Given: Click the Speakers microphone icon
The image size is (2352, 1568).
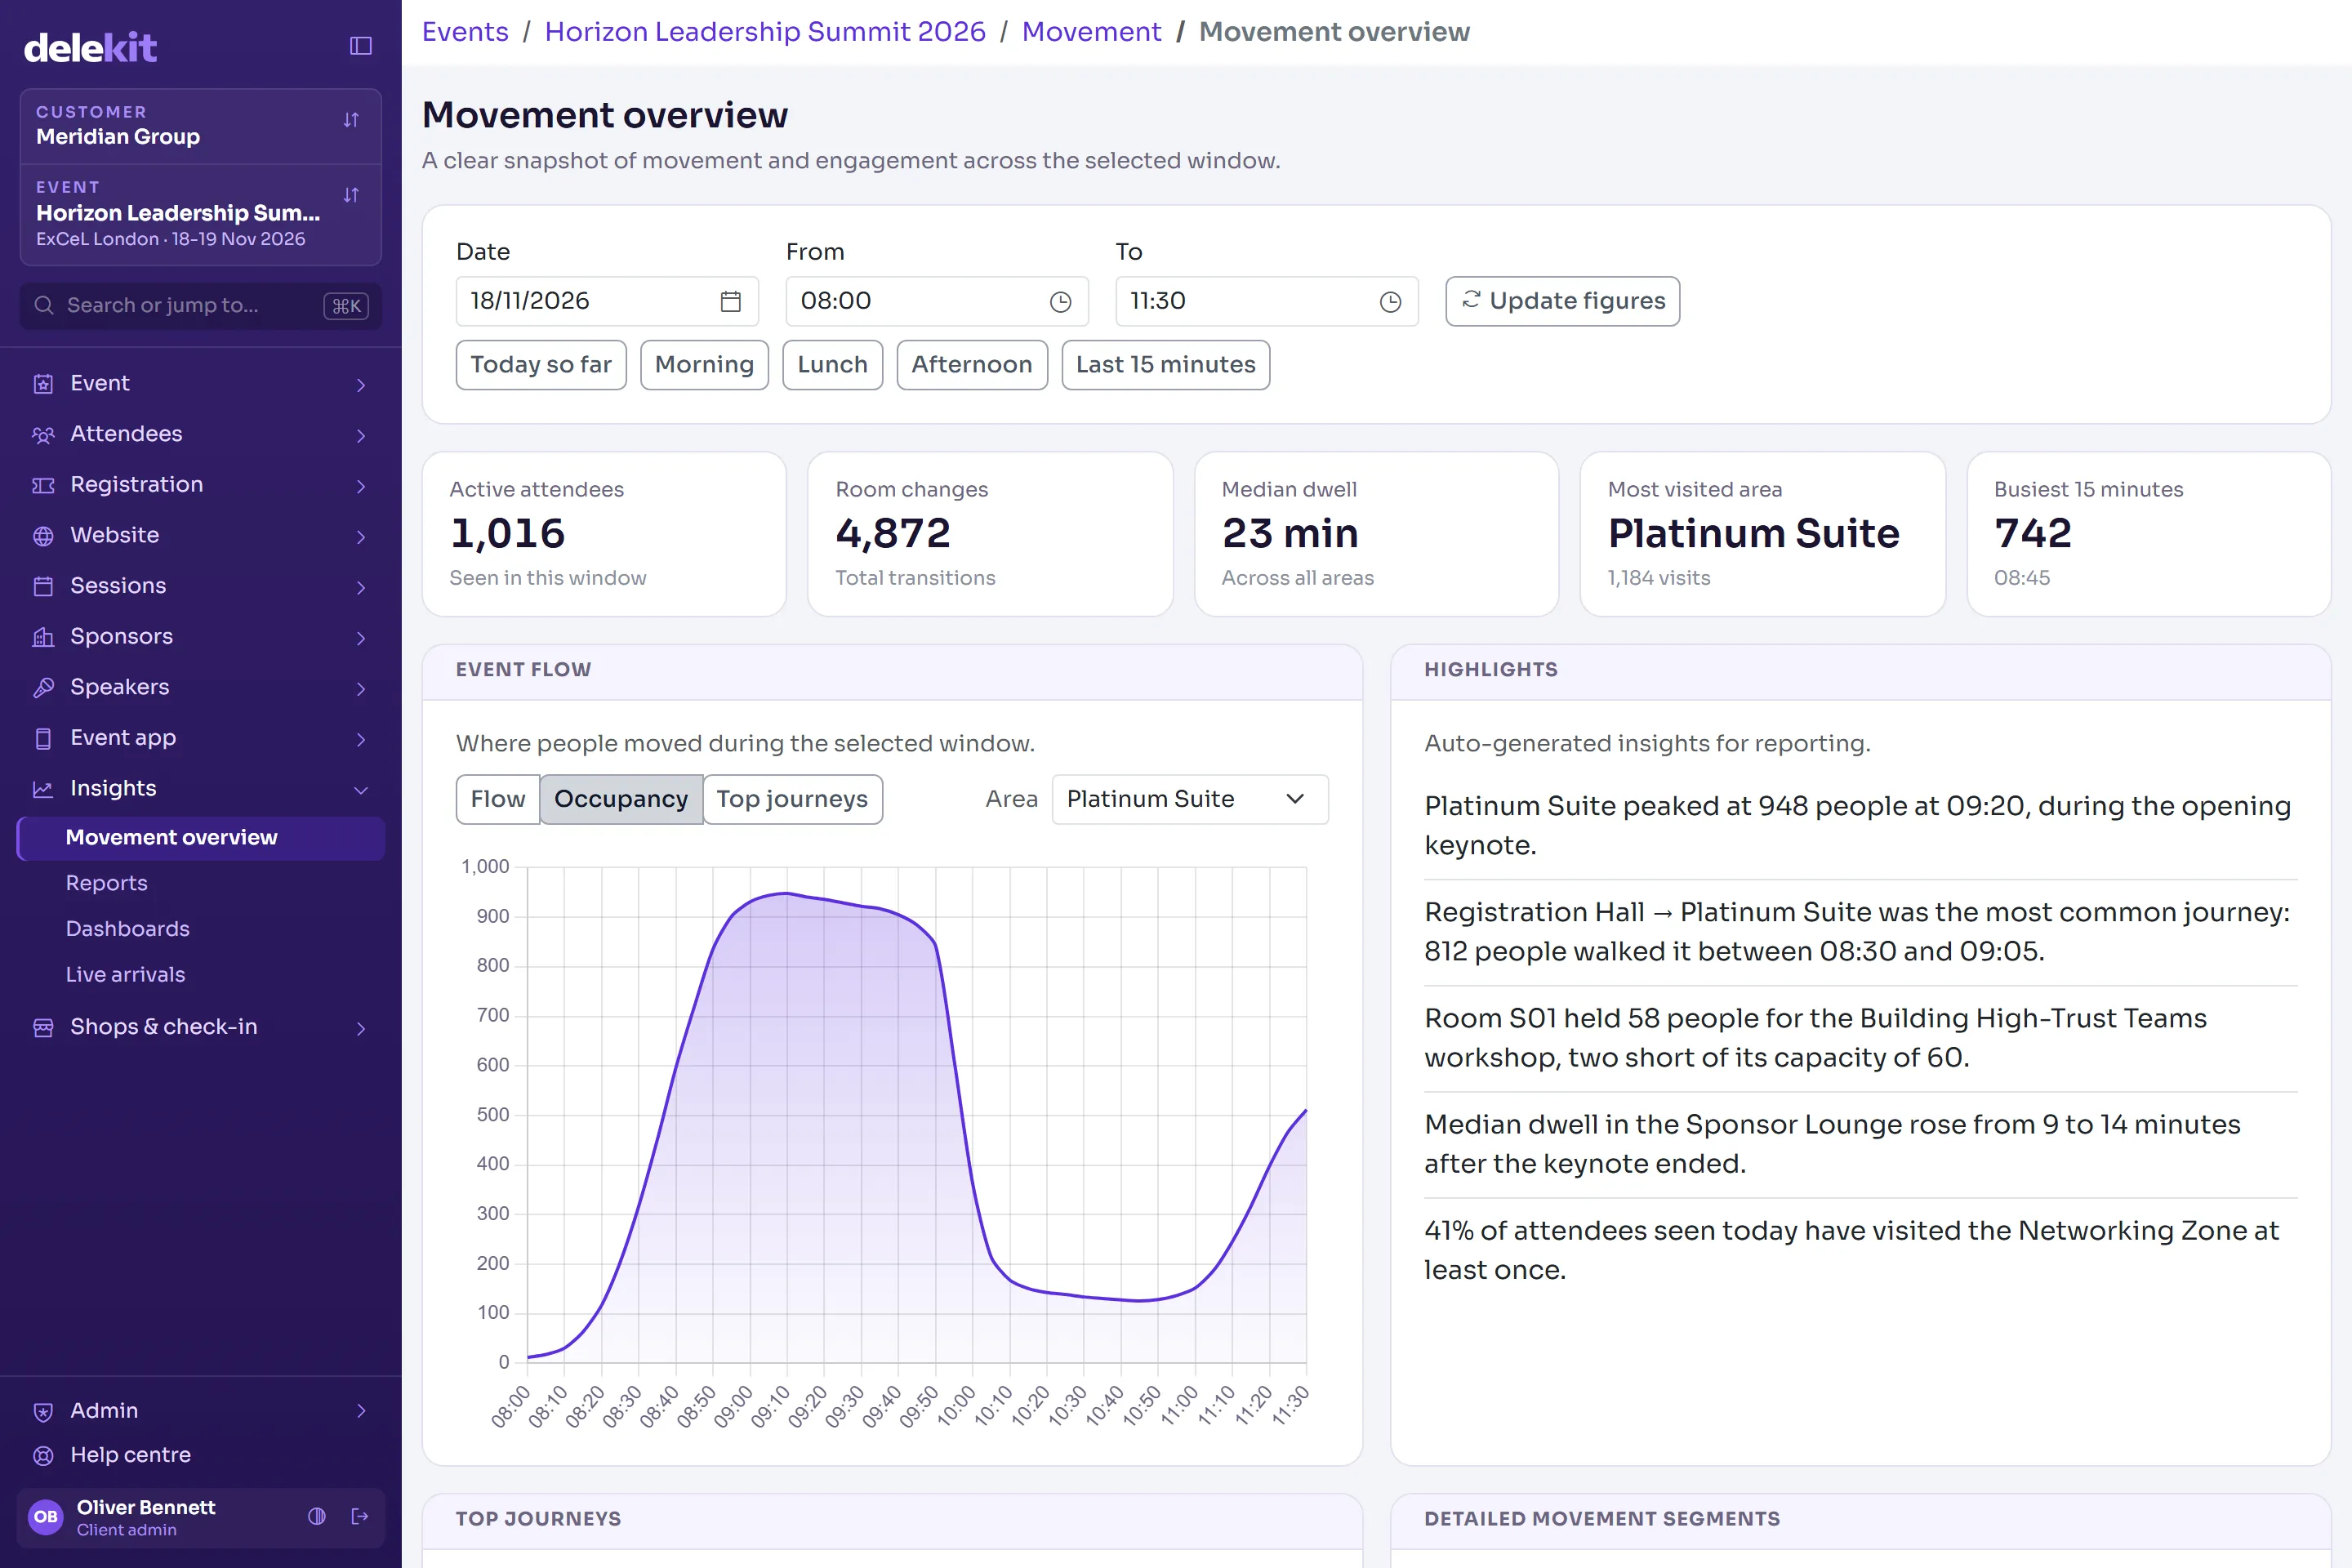Looking at the screenshot, I should pyautogui.click(x=43, y=688).
